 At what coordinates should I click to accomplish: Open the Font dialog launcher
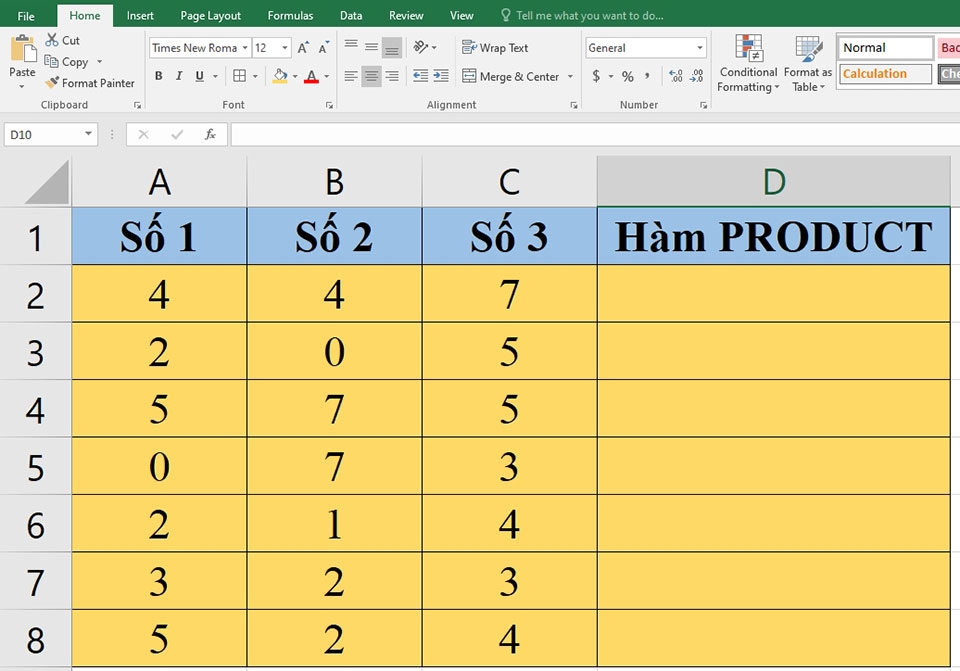(x=329, y=105)
